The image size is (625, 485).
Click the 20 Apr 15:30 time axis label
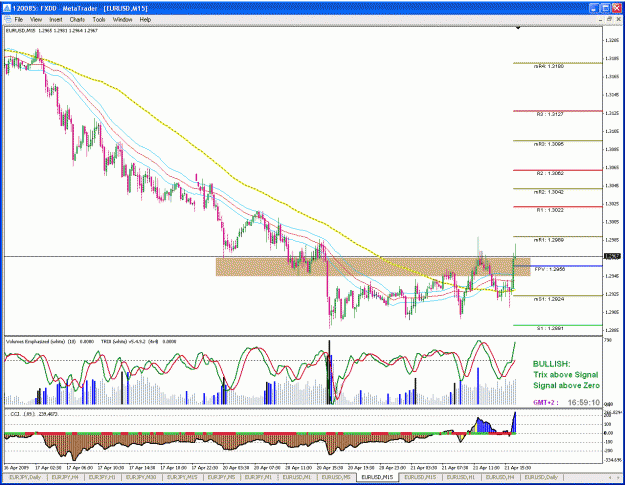(x=330, y=467)
